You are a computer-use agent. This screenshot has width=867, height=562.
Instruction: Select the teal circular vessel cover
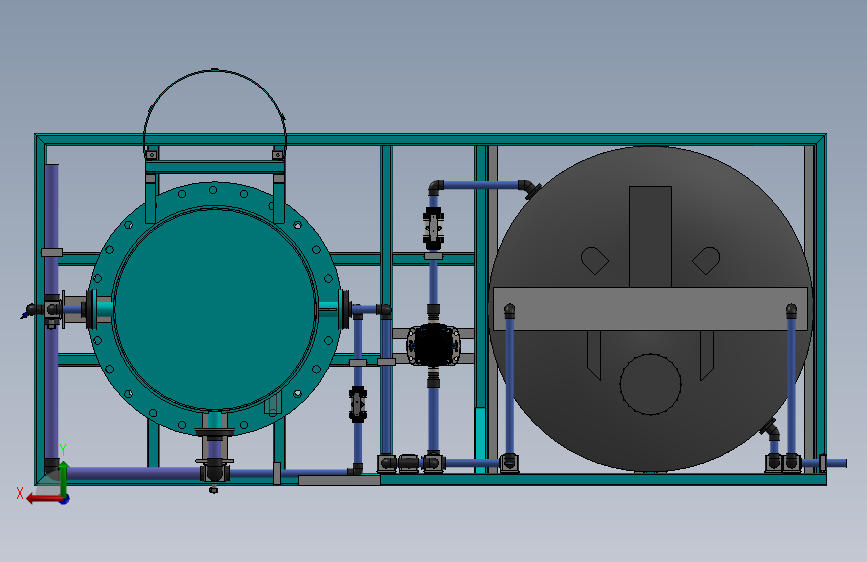tap(215, 310)
